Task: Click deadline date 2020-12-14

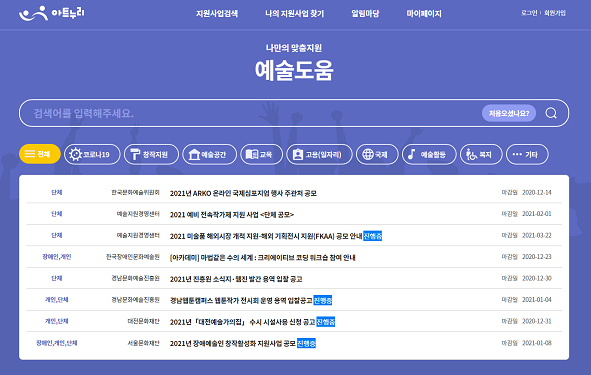Action: click(537, 192)
